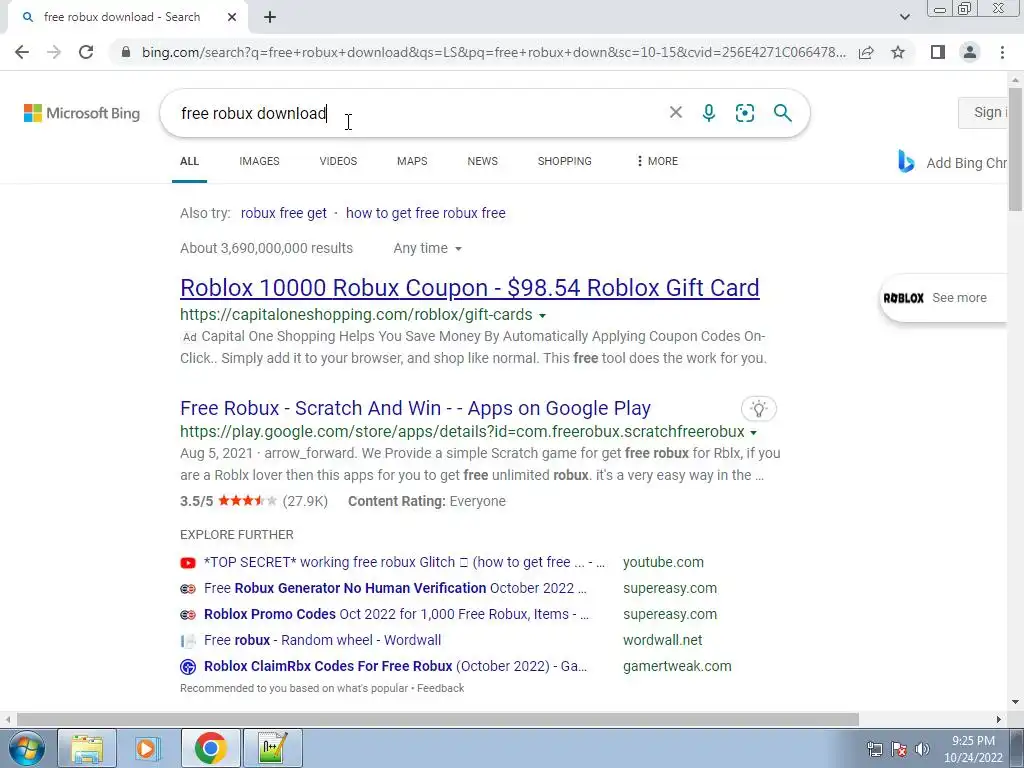Clear the Bing search box with X
The width and height of the screenshot is (1024, 768).
coord(676,112)
